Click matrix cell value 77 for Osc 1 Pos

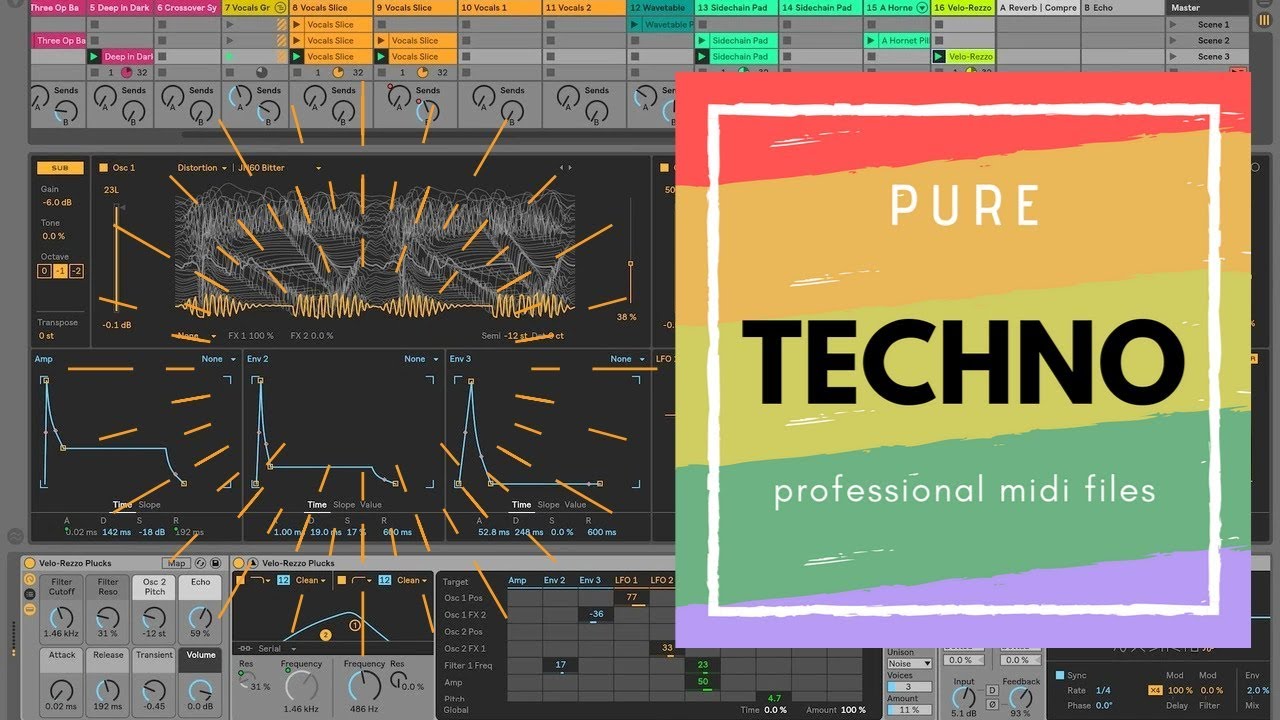(631, 598)
